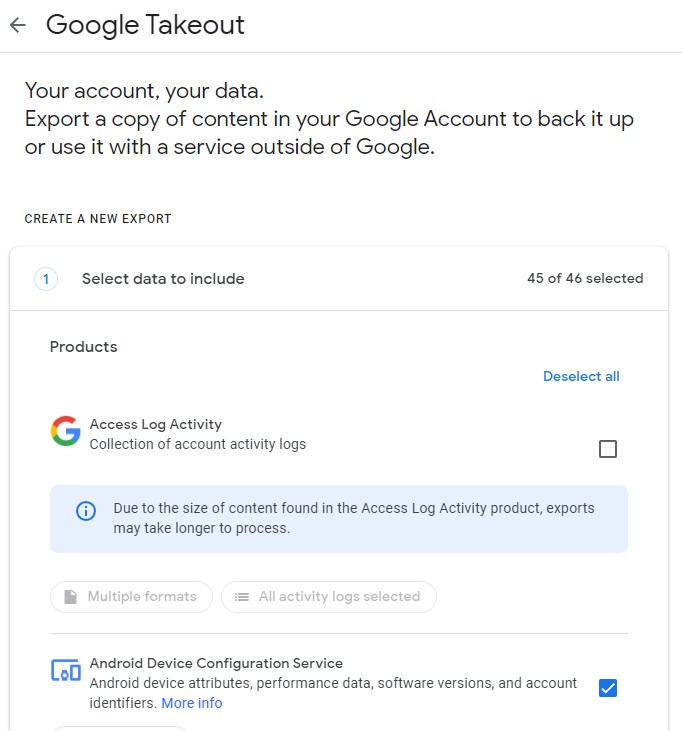Image resolution: width=682 pixels, height=731 pixels.
Task: Click the step 1 circle badge
Action: tap(46, 279)
